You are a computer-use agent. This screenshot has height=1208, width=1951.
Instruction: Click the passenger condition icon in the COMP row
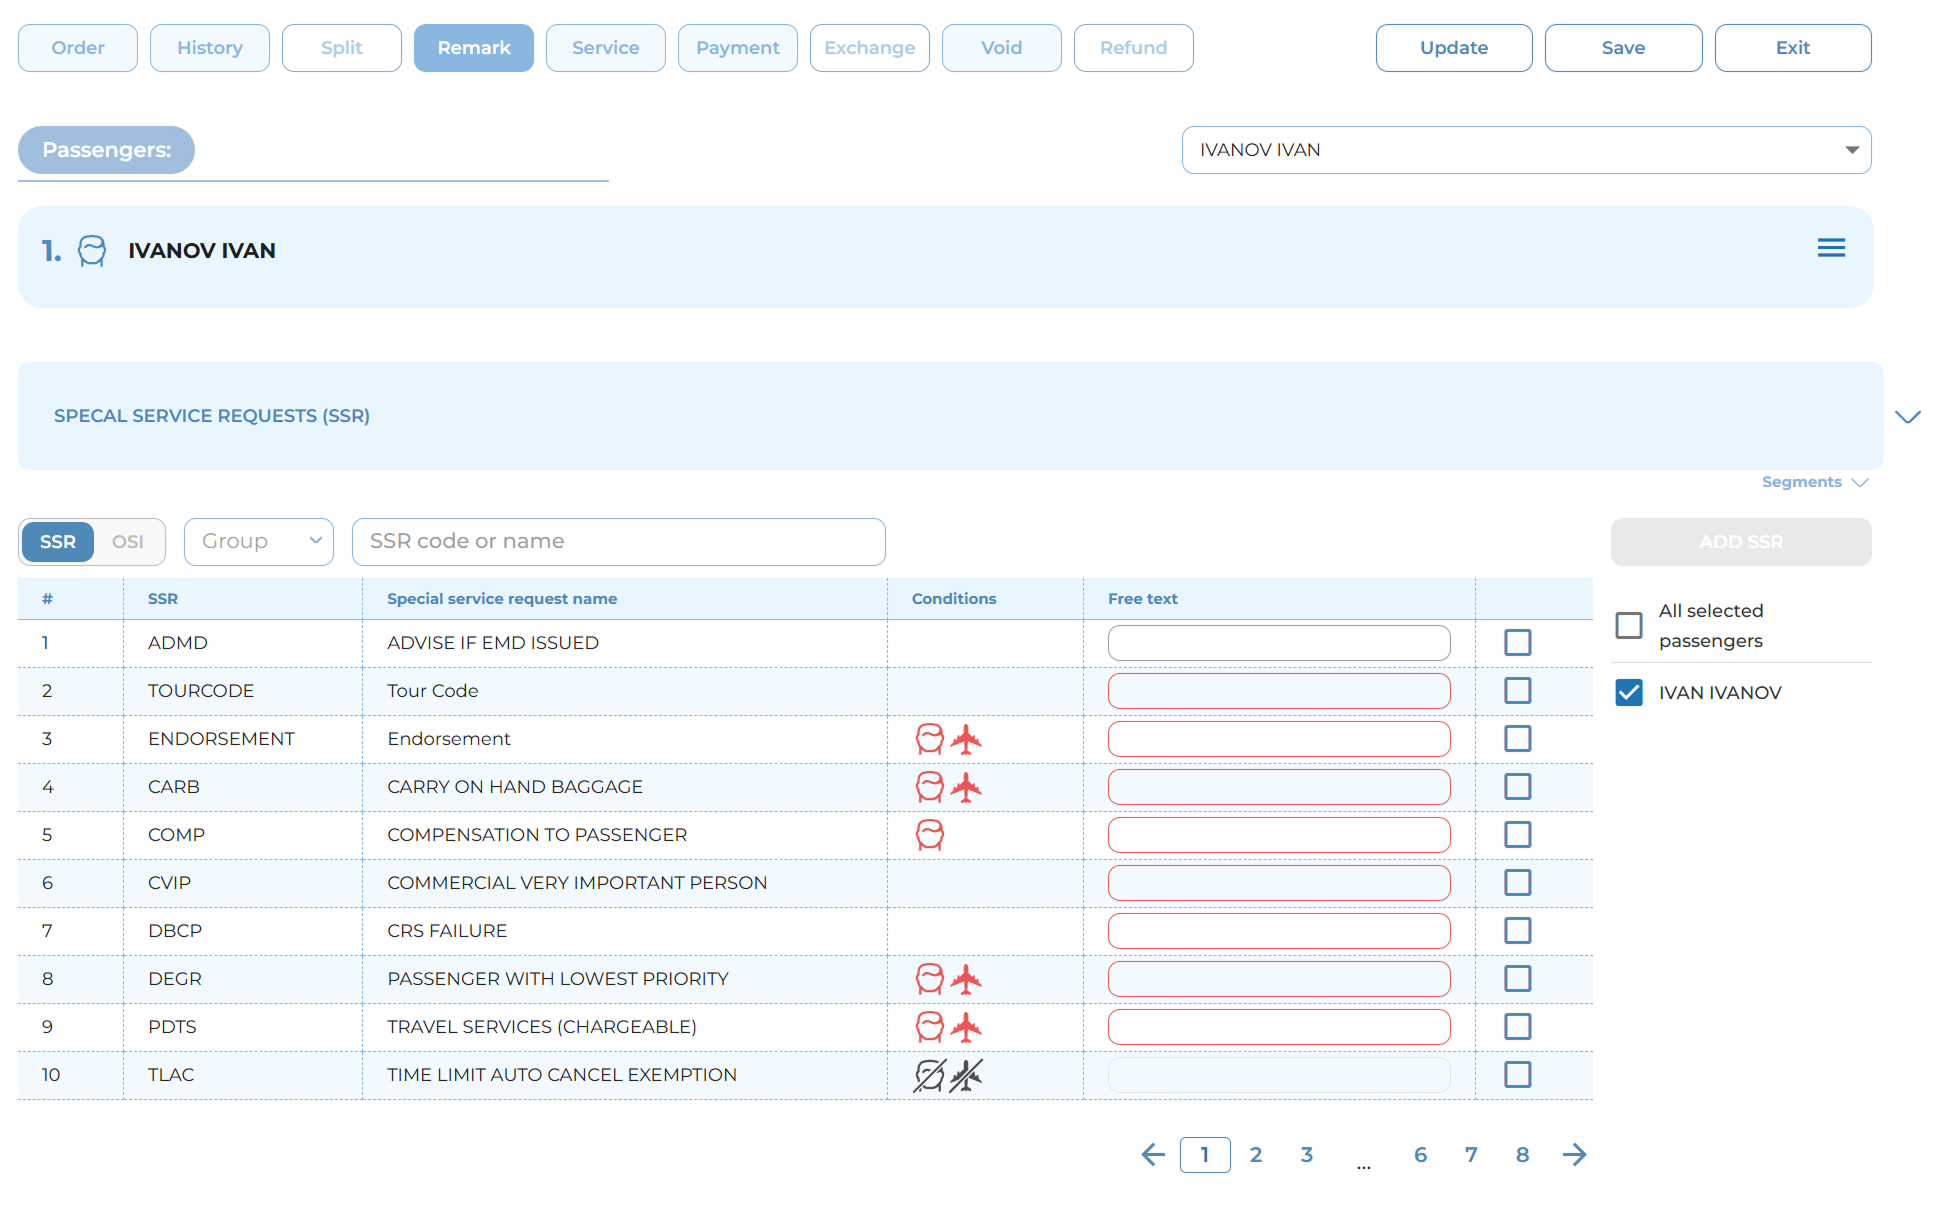(929, 835)
